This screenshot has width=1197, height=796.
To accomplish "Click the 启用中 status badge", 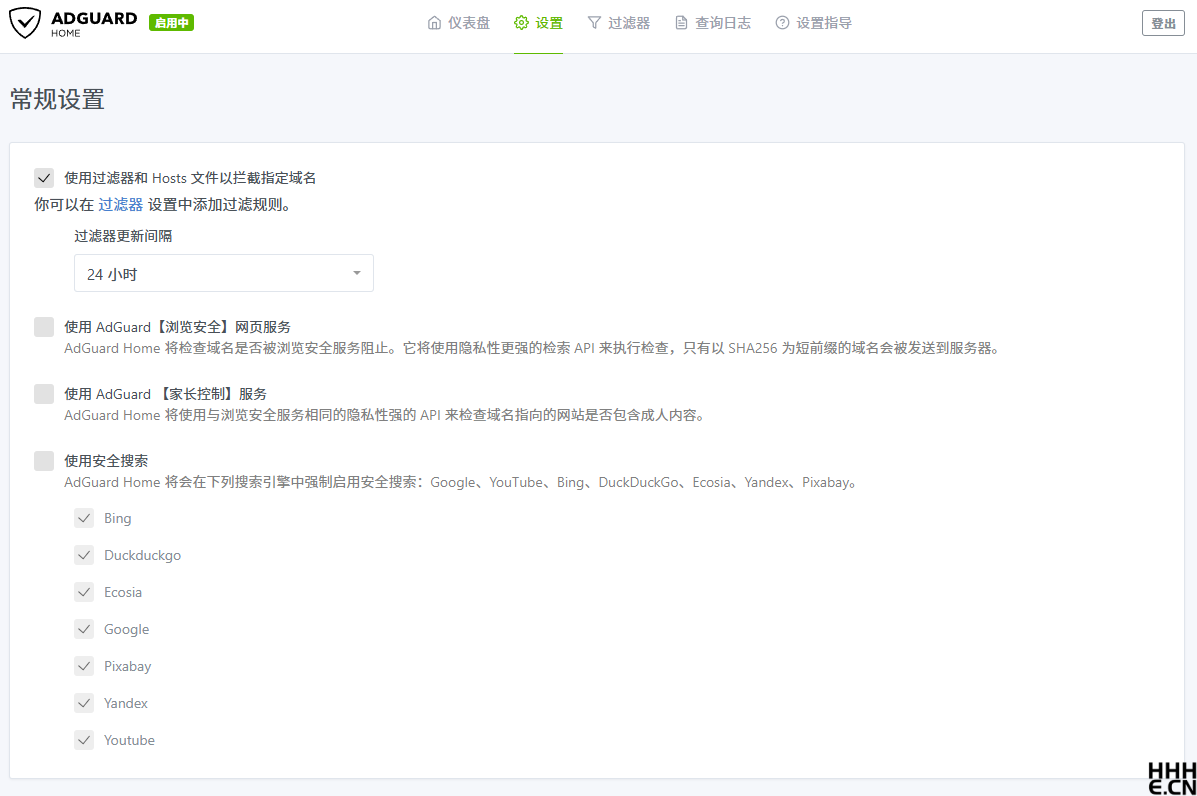I will [172, 23].
